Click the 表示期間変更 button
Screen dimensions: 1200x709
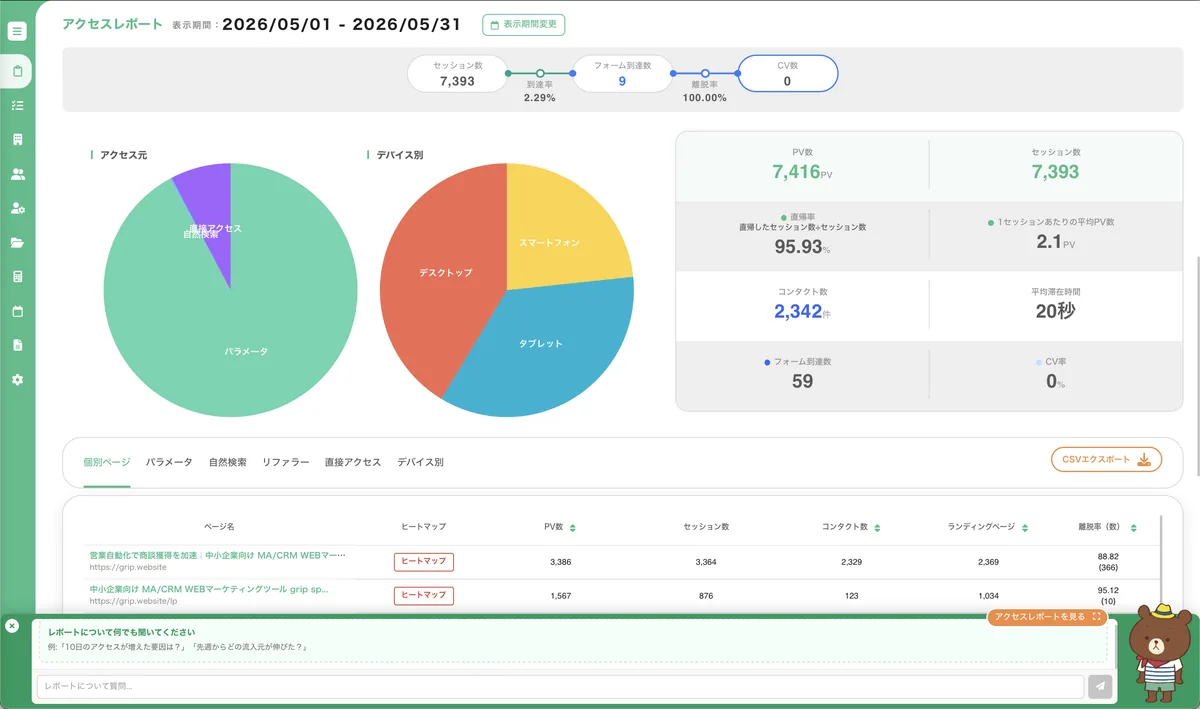(522, 25)
